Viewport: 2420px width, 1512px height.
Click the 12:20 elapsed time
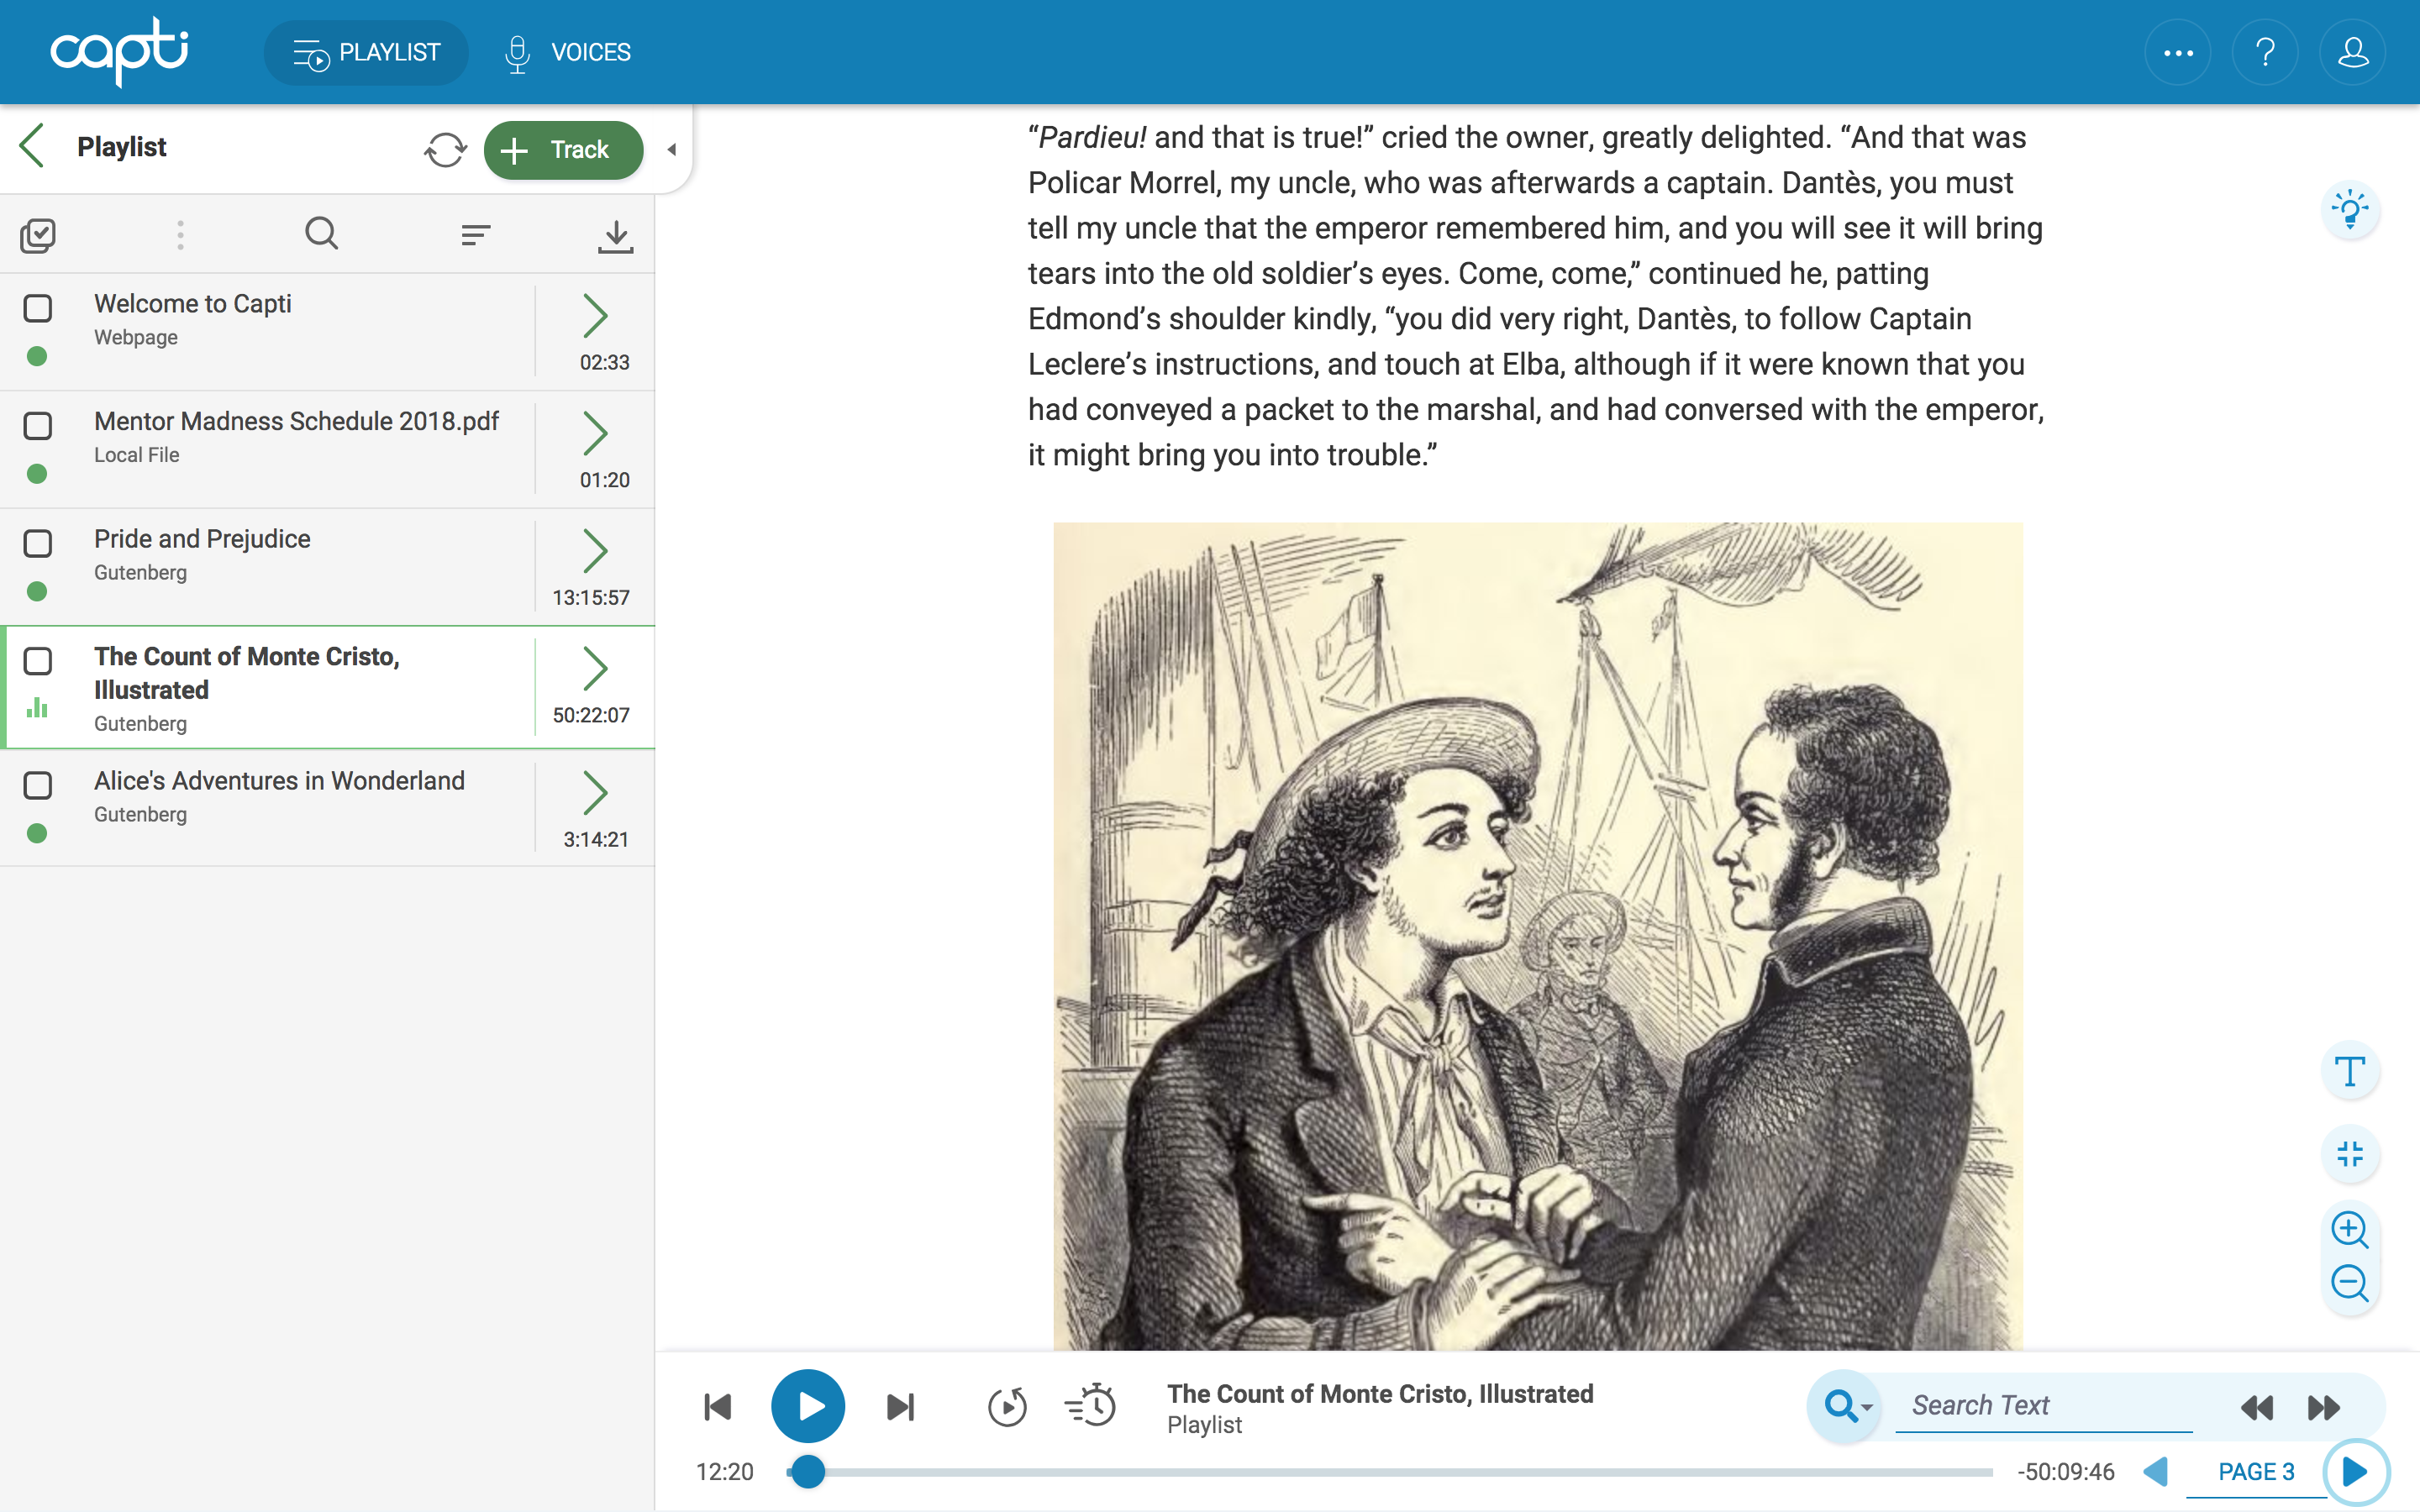pyautogui.click(x=724, y=1472)
